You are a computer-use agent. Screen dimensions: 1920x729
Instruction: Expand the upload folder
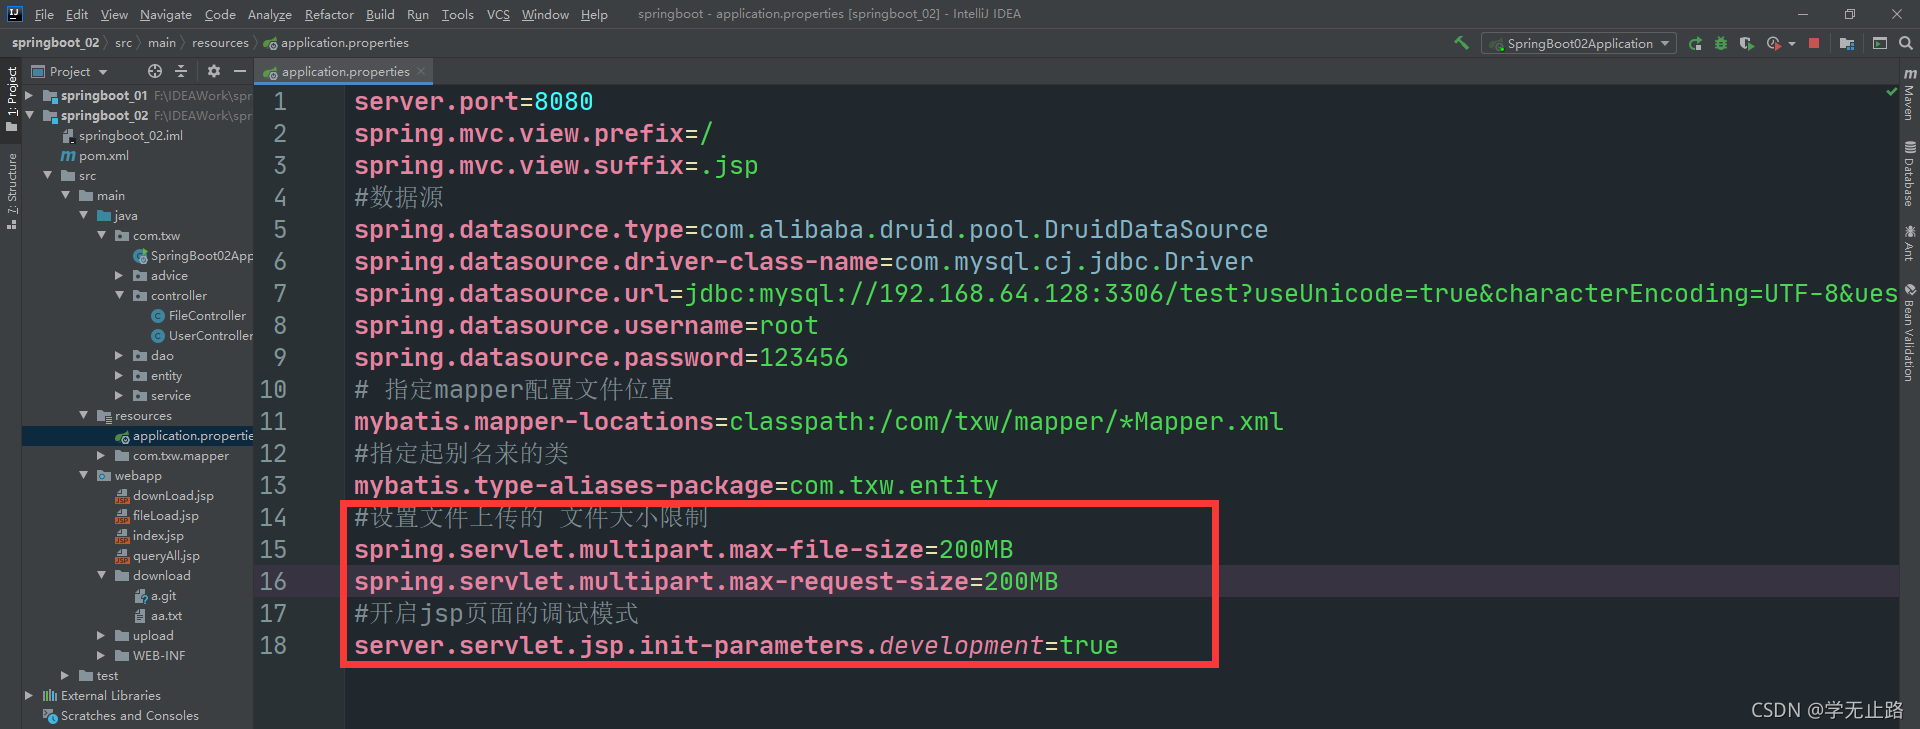(101, 635)
